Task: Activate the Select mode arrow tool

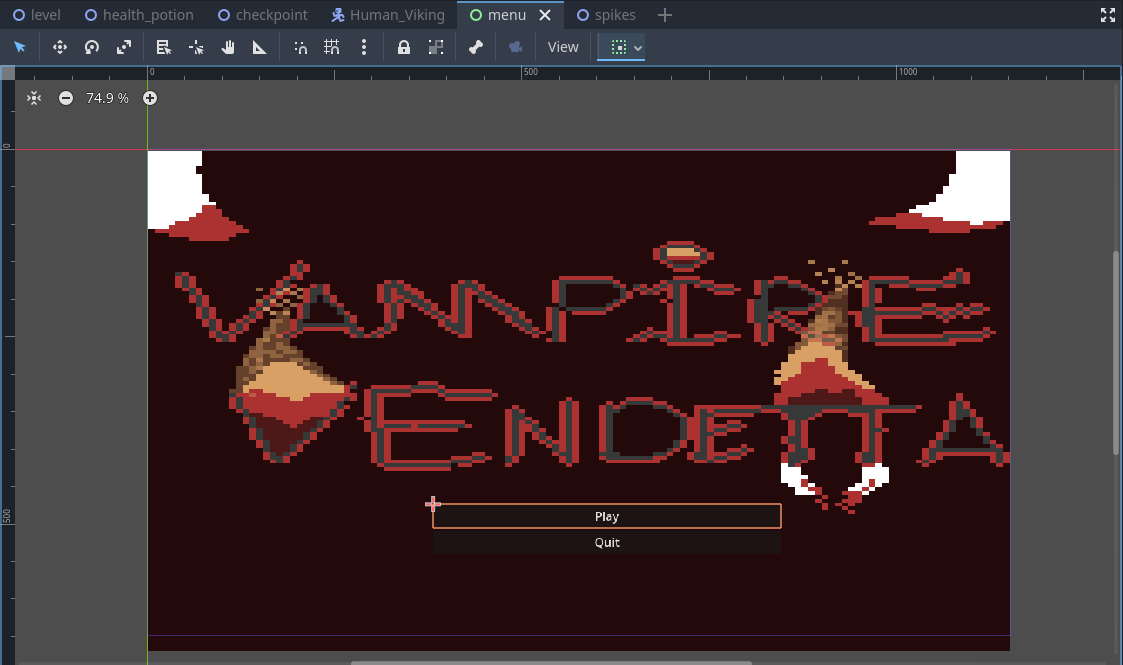Action: click(x=20, y=47)
